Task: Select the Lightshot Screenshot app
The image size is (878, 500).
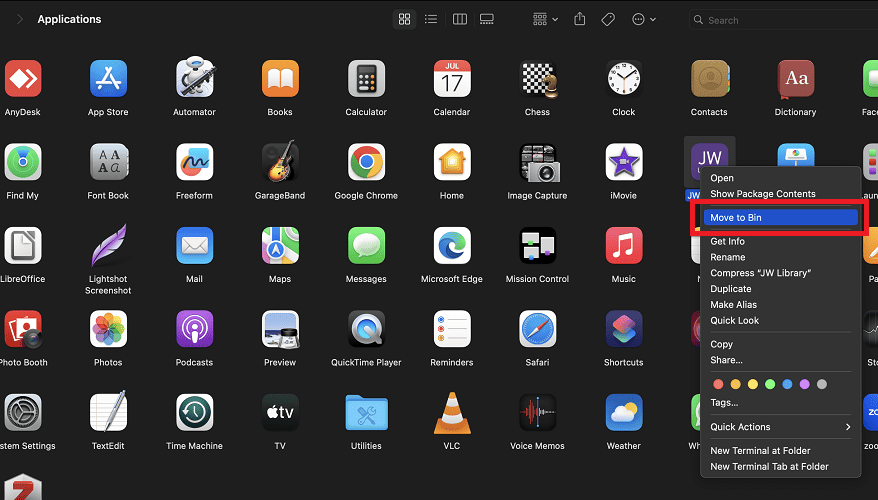Action: 108,246
